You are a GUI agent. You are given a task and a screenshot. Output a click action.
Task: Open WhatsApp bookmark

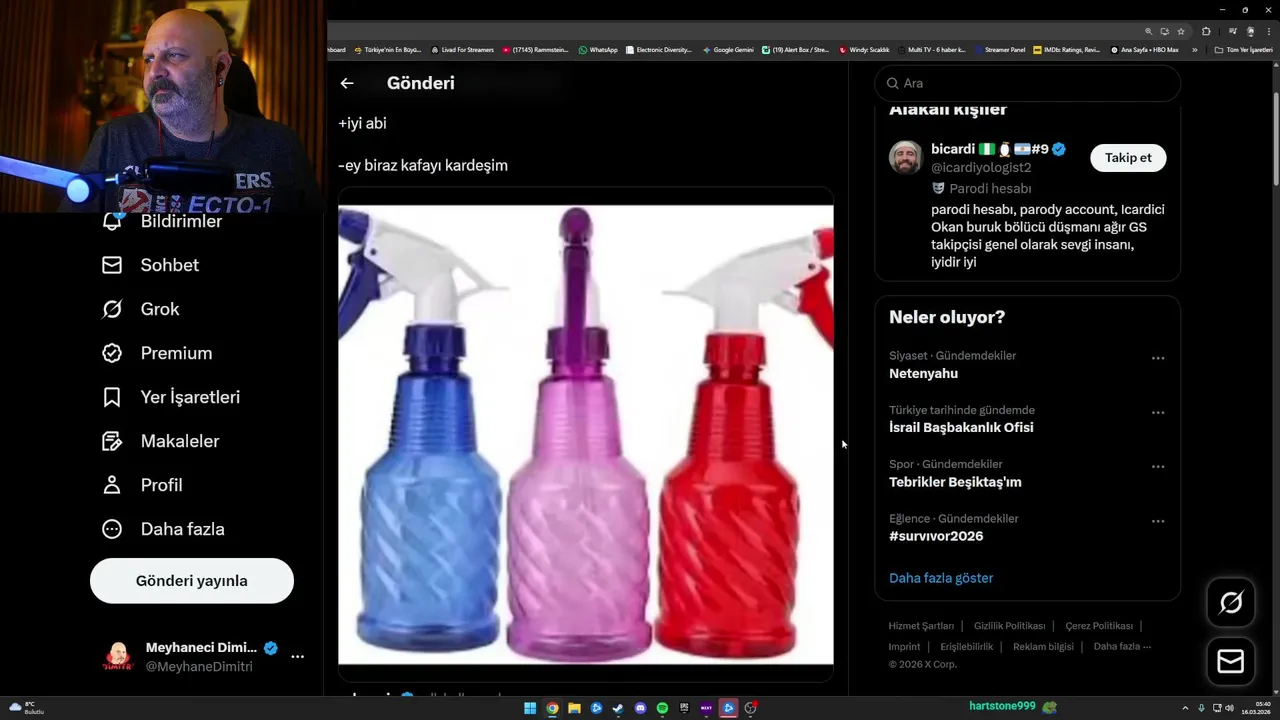tap(598, 50)
